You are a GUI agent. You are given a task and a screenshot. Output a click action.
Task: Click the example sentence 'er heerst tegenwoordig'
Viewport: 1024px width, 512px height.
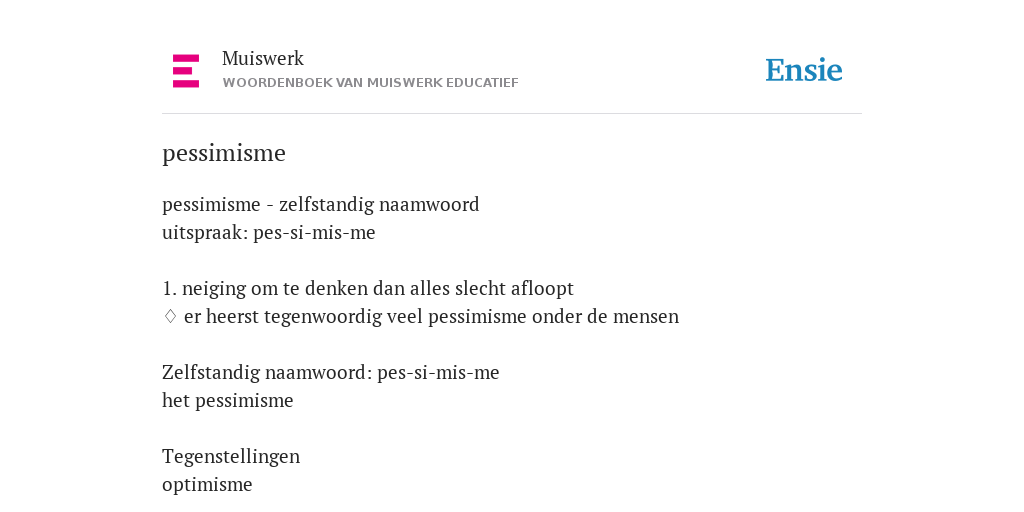point(431,317)
